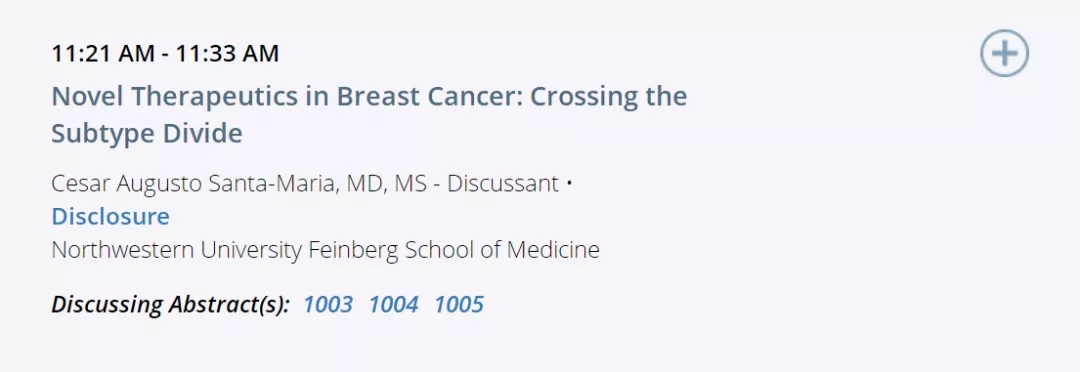1080x372 pixels.
Task: Open abstract 1004
Action: pos(393,304)
